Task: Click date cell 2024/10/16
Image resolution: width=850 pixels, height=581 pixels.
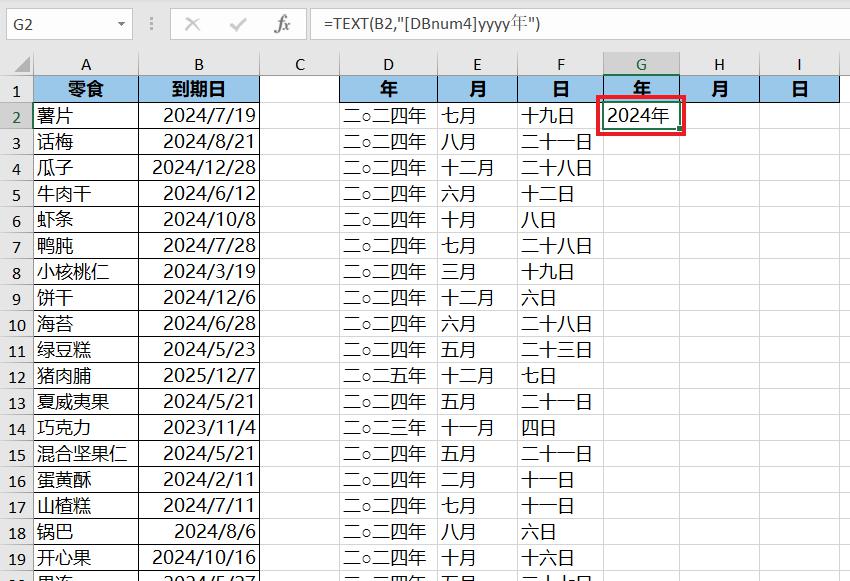Action: pos(199,558)
